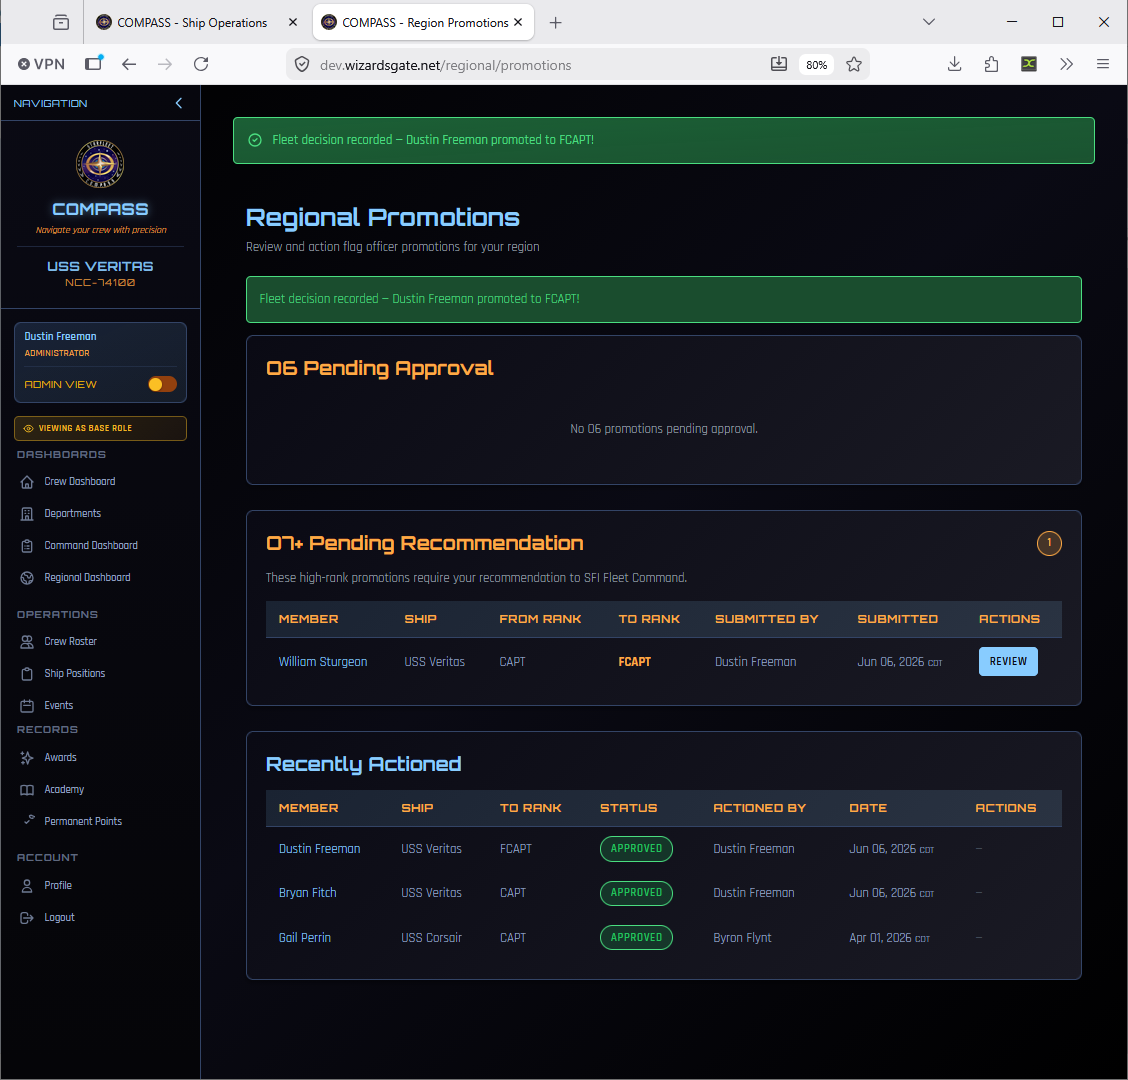1128x1080 pixels.
Task: Click the Awards sparkle icon
Action: click(x=27, y=758)
